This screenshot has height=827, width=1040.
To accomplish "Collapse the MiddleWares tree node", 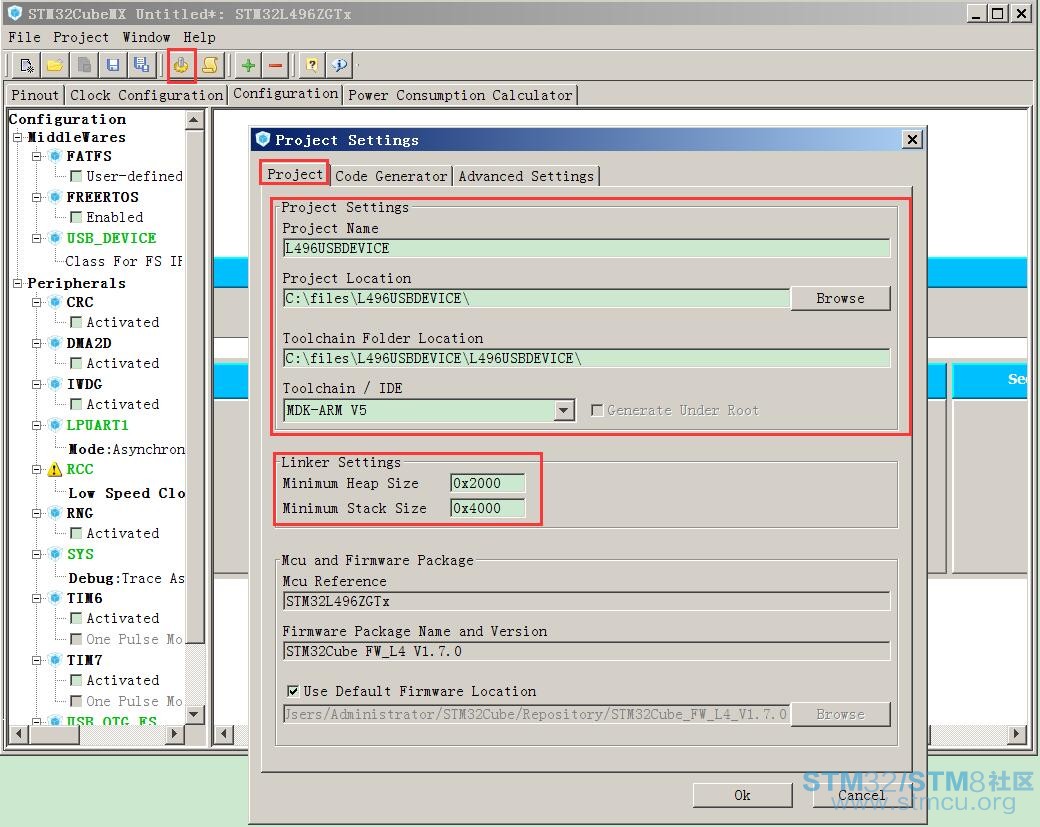I will pos(17,137).
